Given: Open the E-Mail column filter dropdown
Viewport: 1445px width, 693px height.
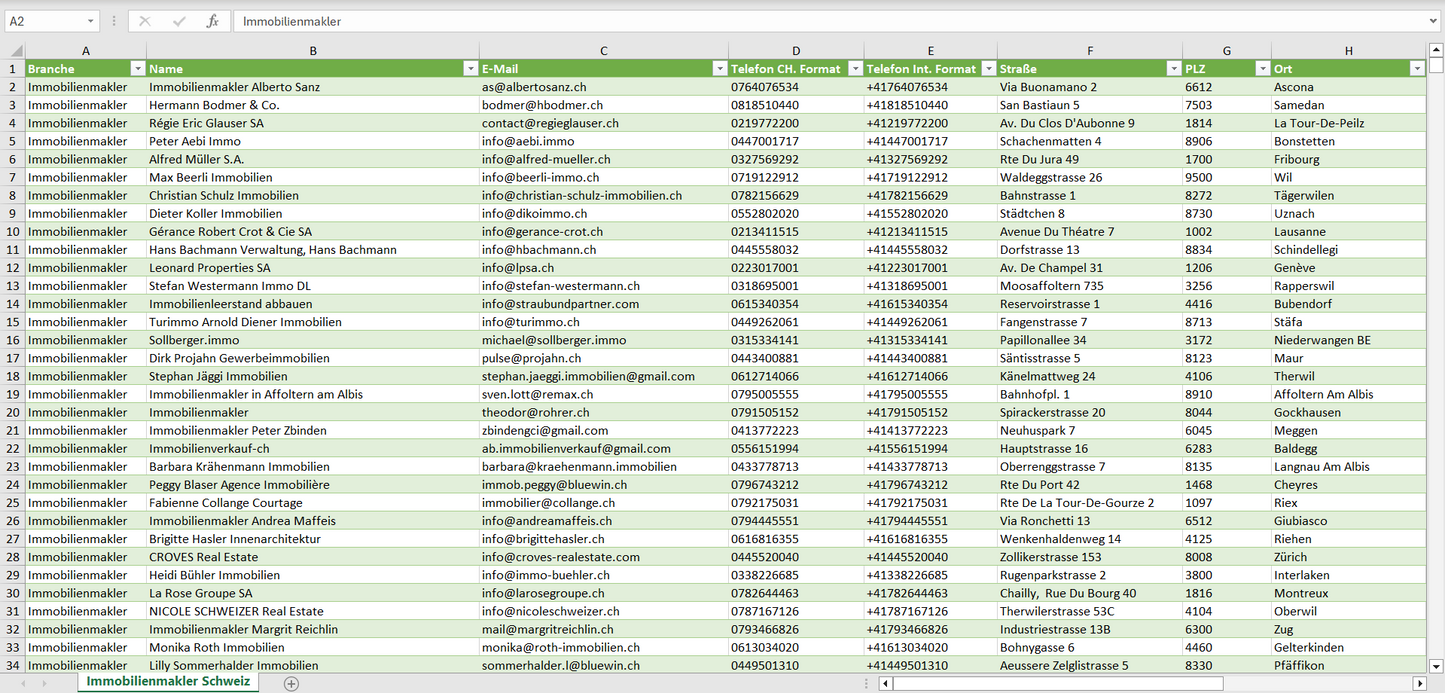Looking at the screenshot, I should (x=719, y=69).
